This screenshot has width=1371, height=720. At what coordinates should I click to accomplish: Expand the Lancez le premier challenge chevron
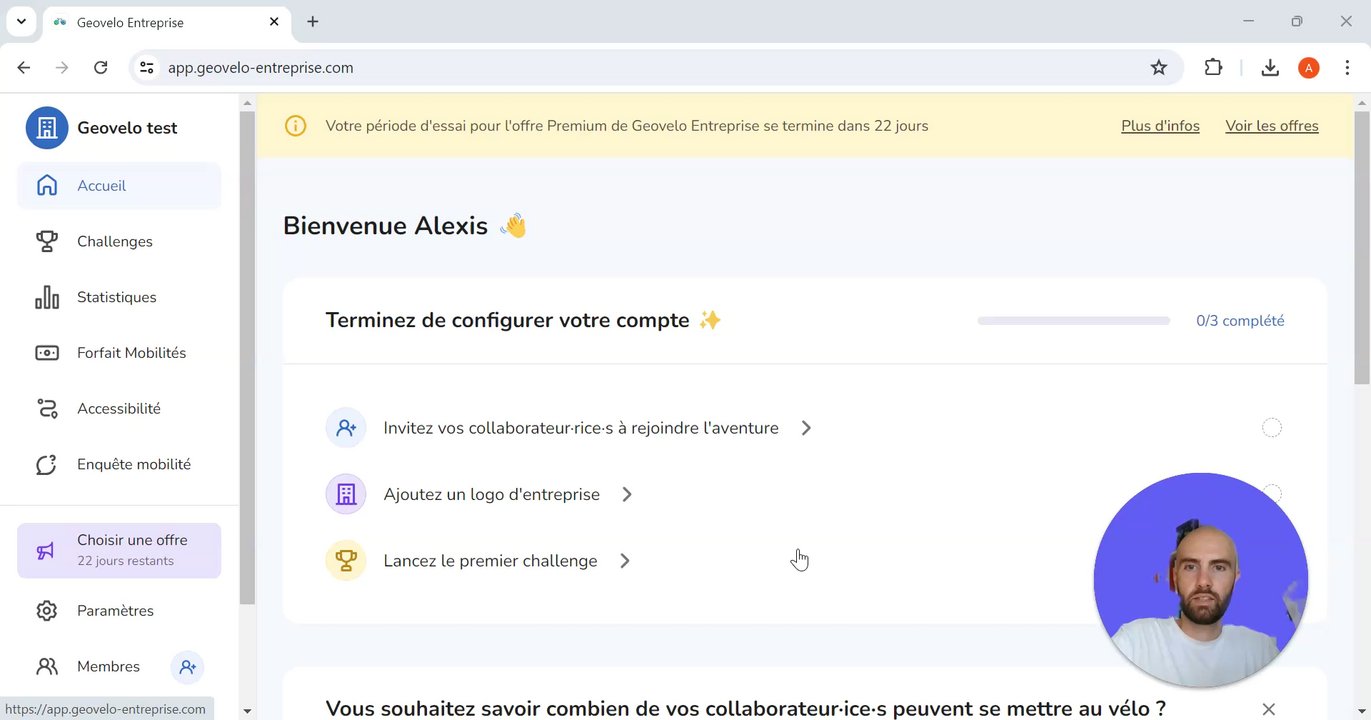point(625,561)
